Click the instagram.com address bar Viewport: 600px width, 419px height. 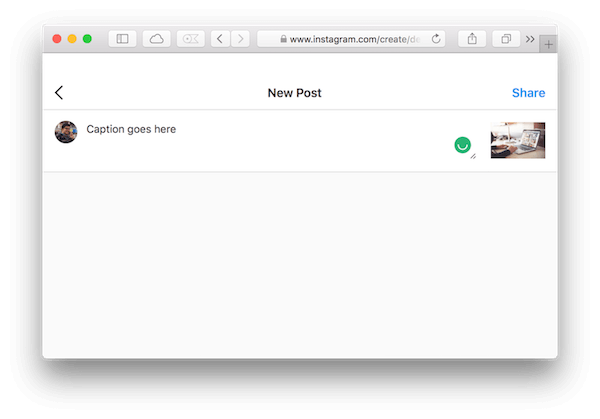pos(350,39)
